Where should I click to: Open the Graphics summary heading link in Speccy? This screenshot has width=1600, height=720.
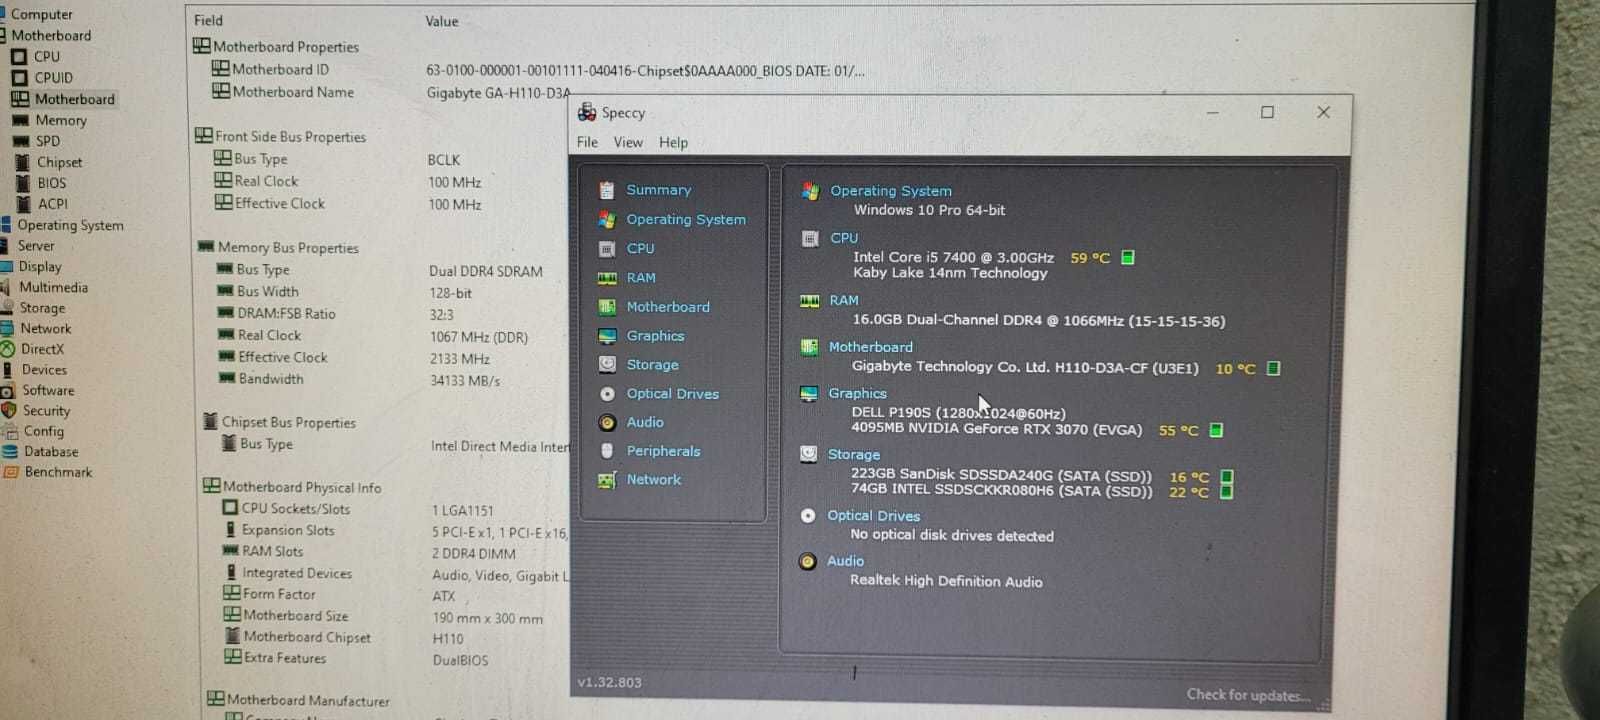(x=857, y=394)
